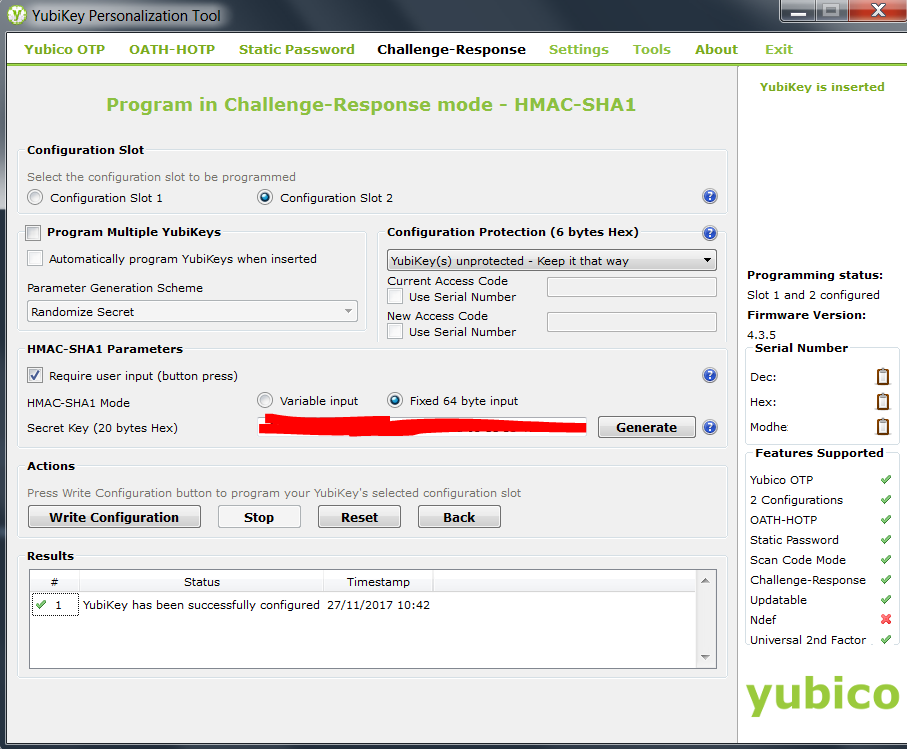
Task: Click the OATH-HOTP supported checkmark
Action: [x=886, y=520]
